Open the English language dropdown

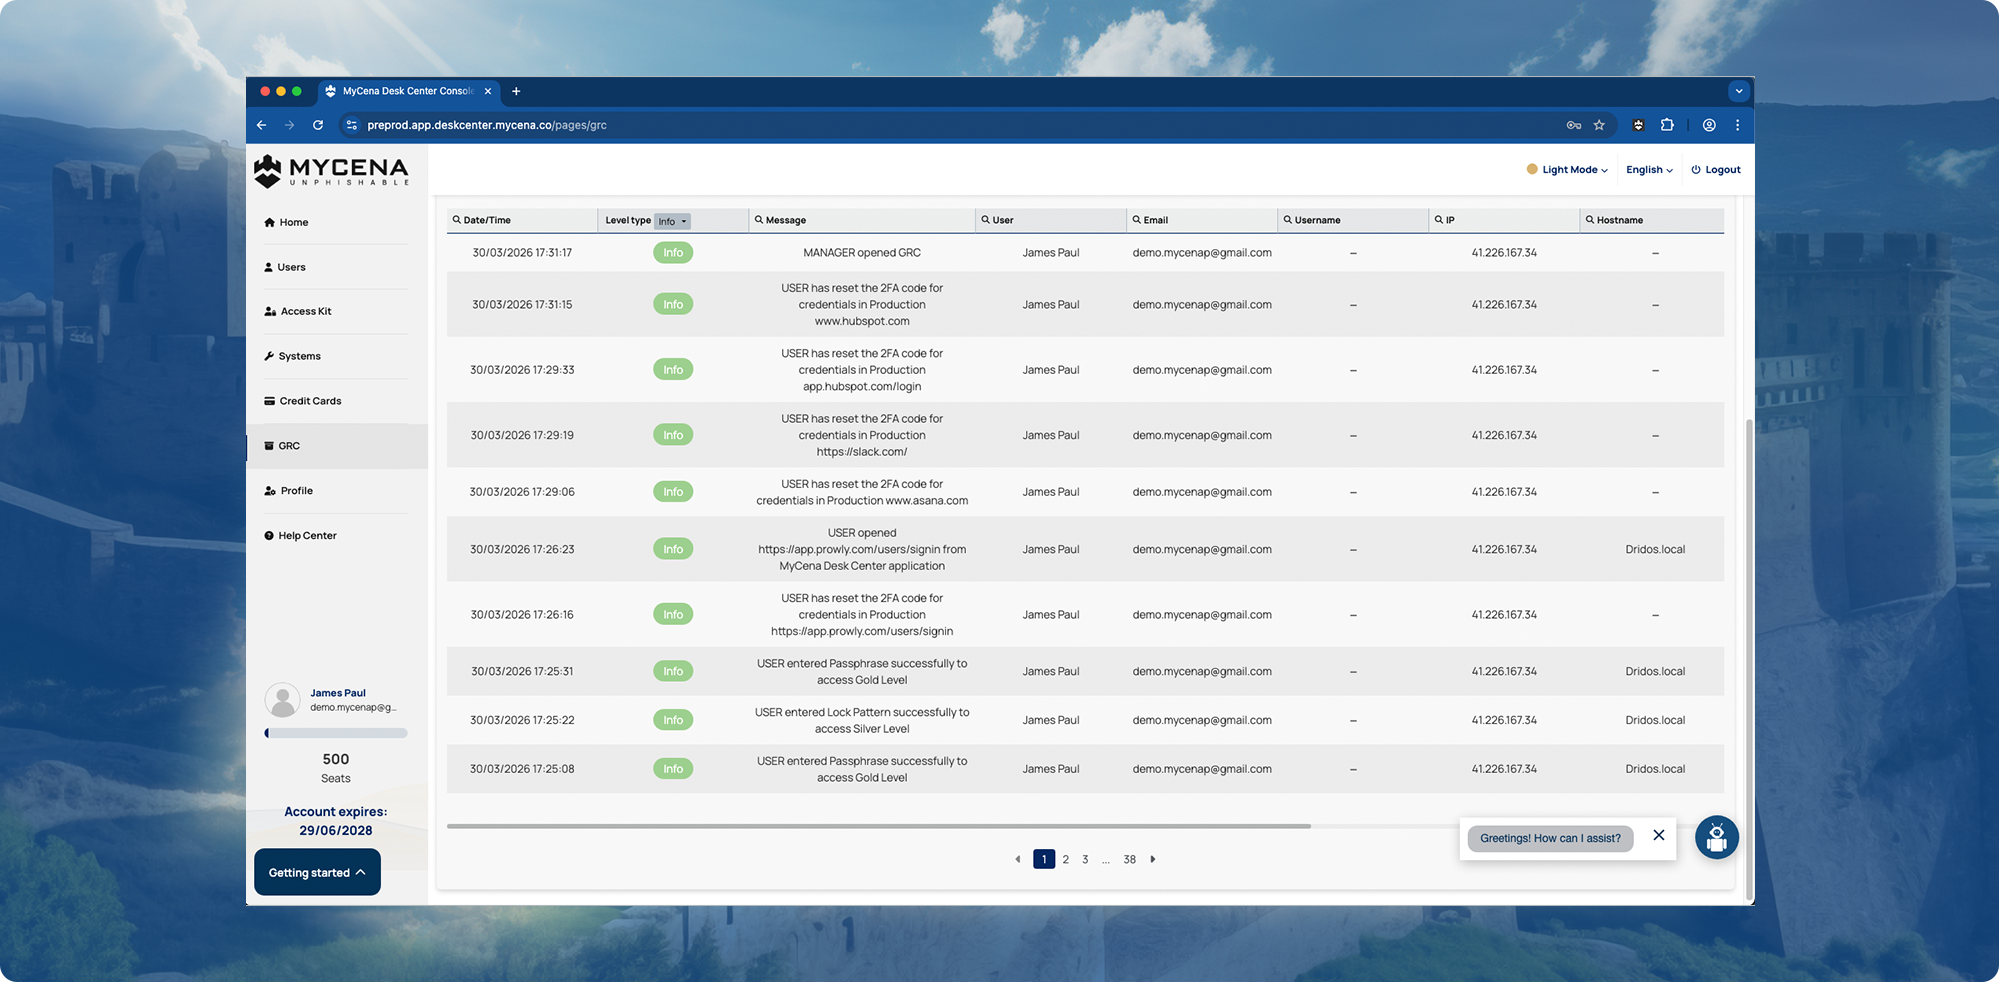click(x=1649, y=170)
